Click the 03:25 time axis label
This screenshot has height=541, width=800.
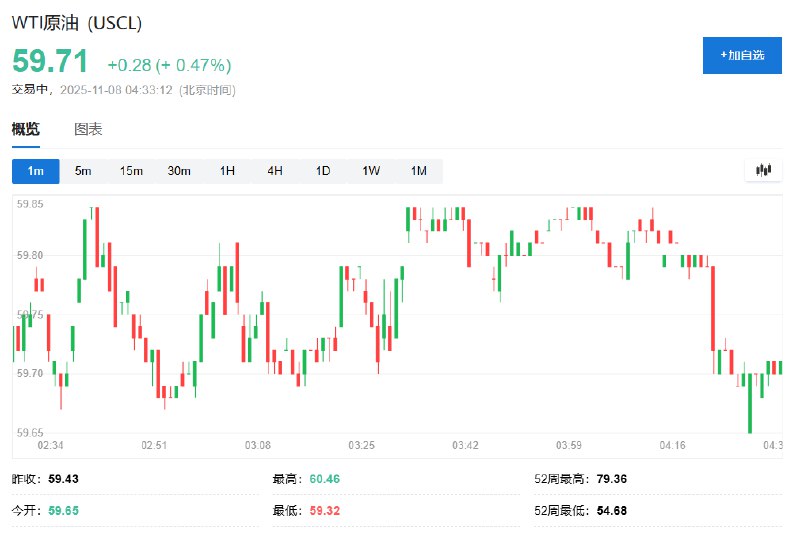(361, 445)
